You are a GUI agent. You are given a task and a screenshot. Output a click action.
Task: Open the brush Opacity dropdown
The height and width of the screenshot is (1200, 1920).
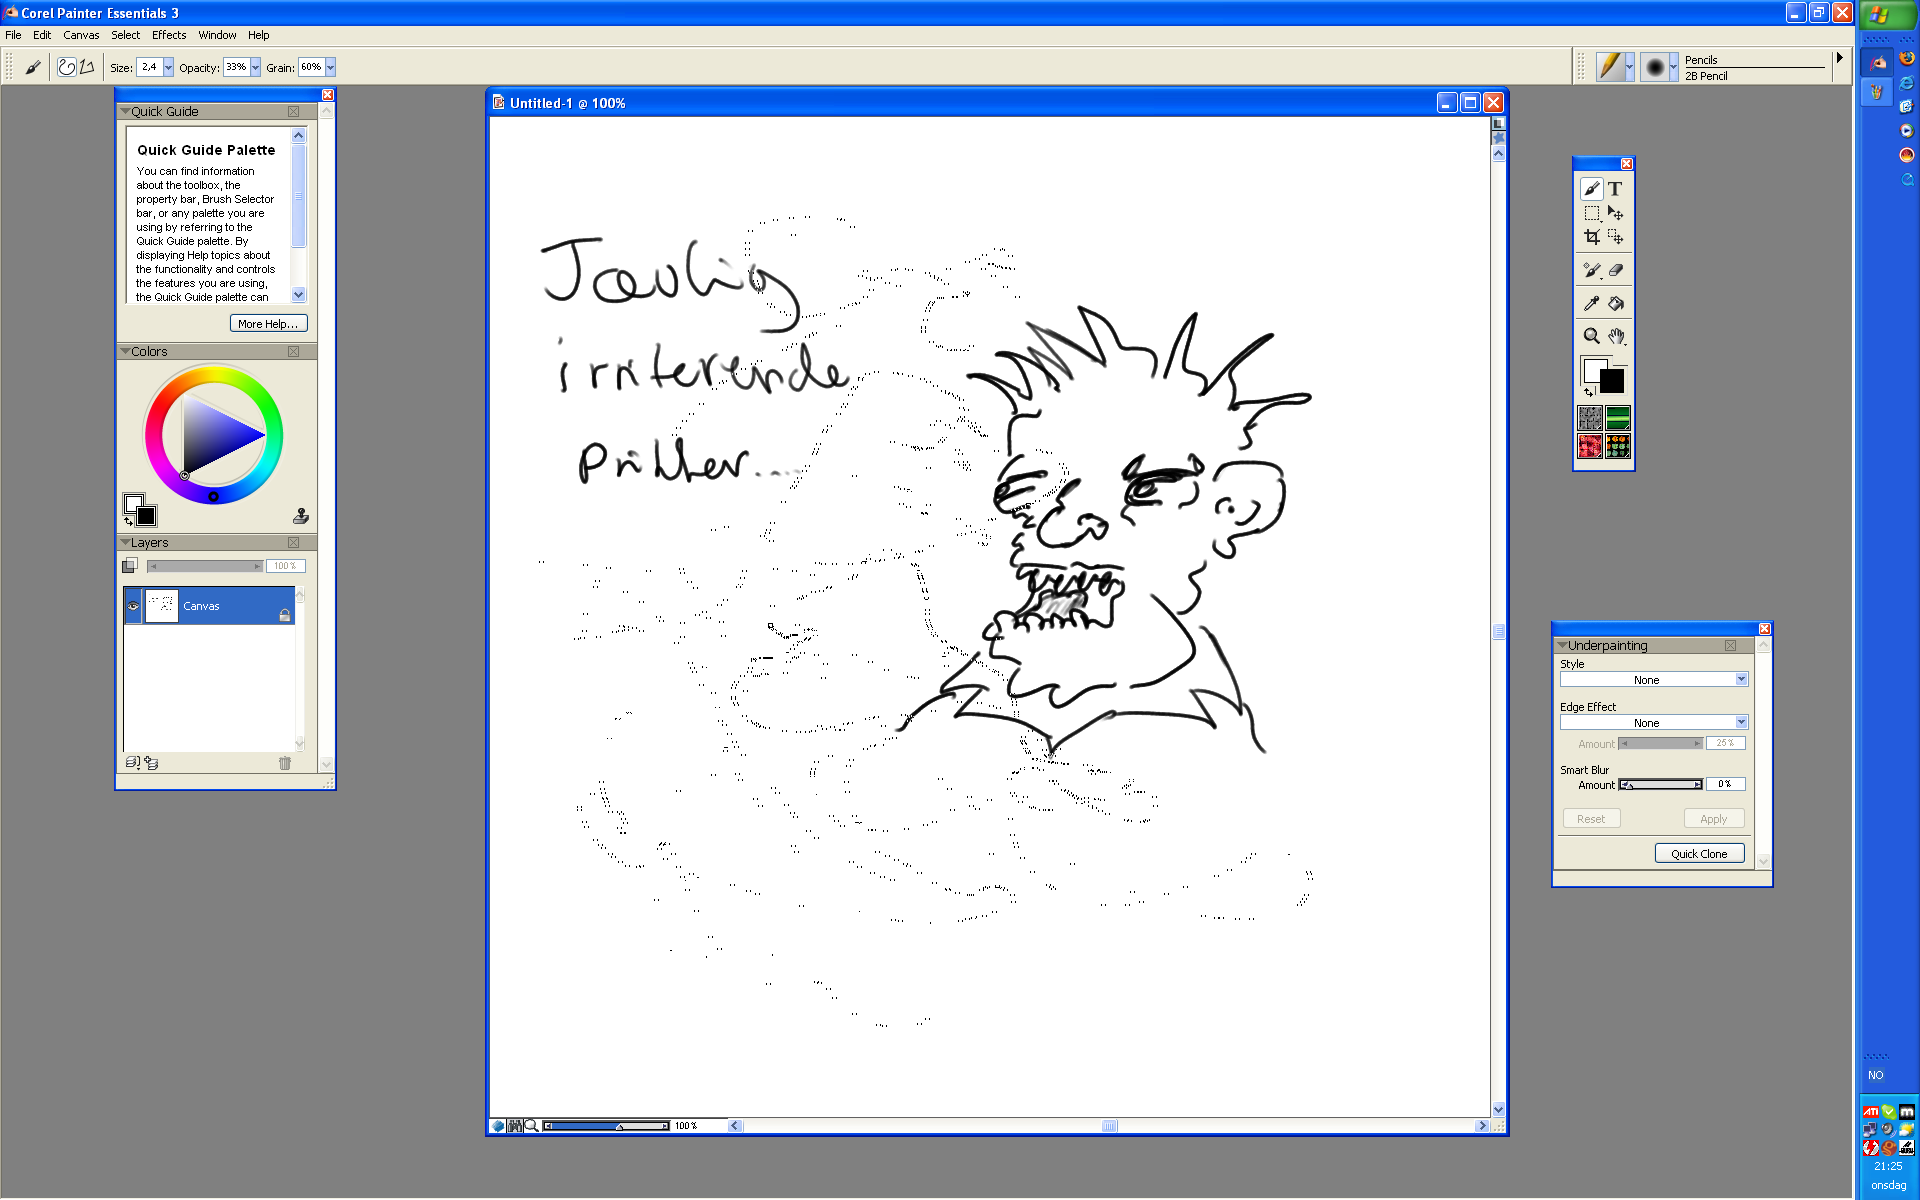(x=255, y=68)
